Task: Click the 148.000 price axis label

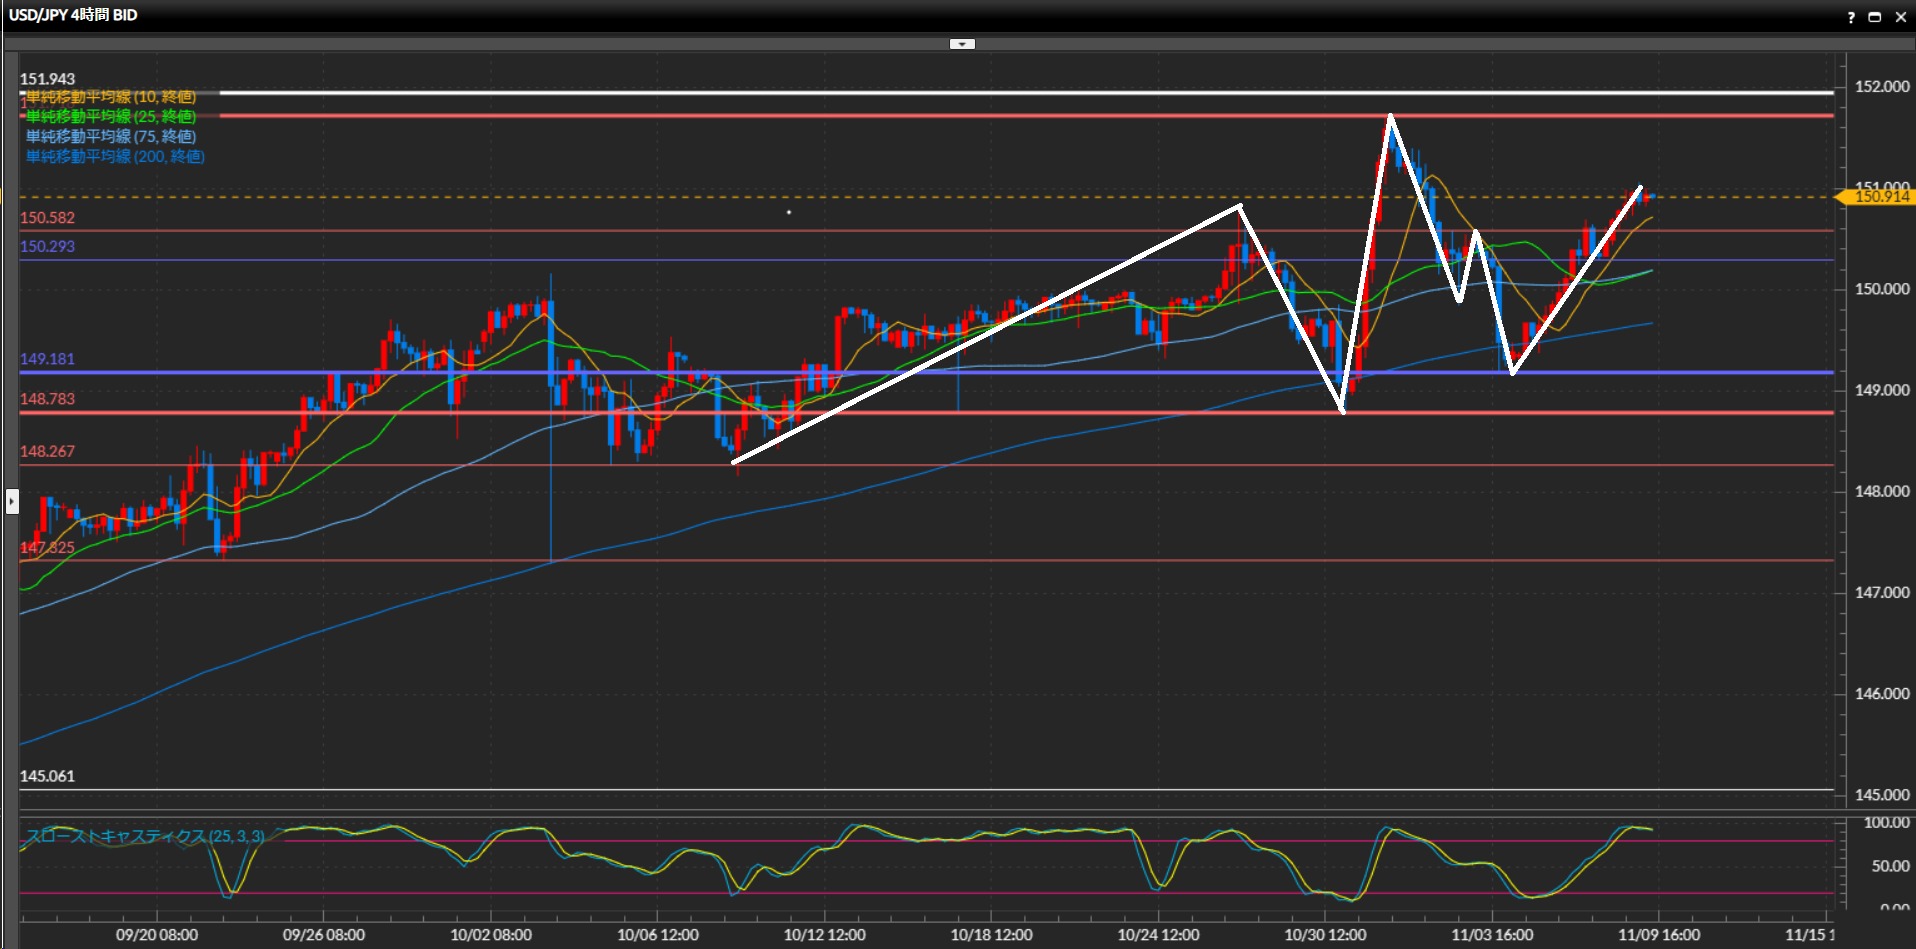Action: [x=1881, y=491]
